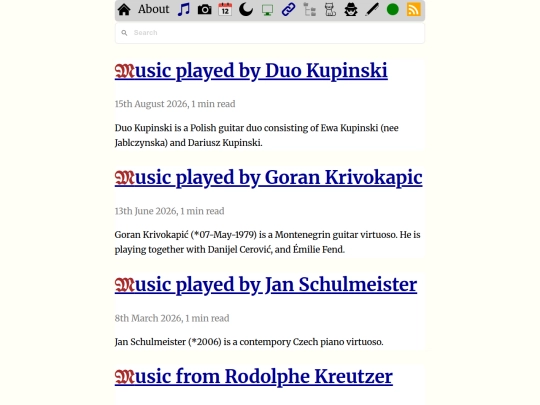The image size is (540, 405).
Task: Open the blue chain links icon
Action: 288,10
